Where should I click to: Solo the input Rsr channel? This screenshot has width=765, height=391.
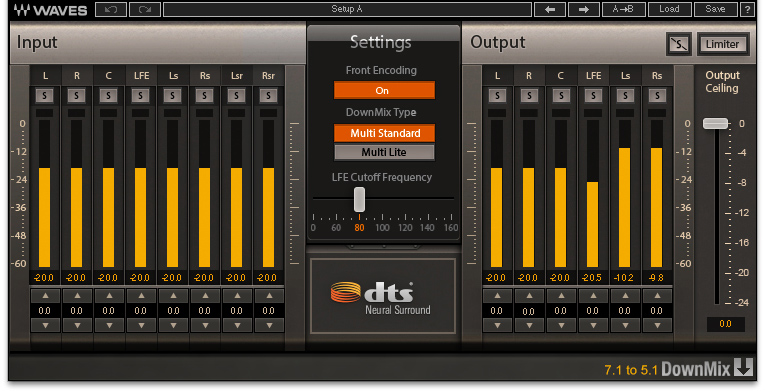point(268,96)
